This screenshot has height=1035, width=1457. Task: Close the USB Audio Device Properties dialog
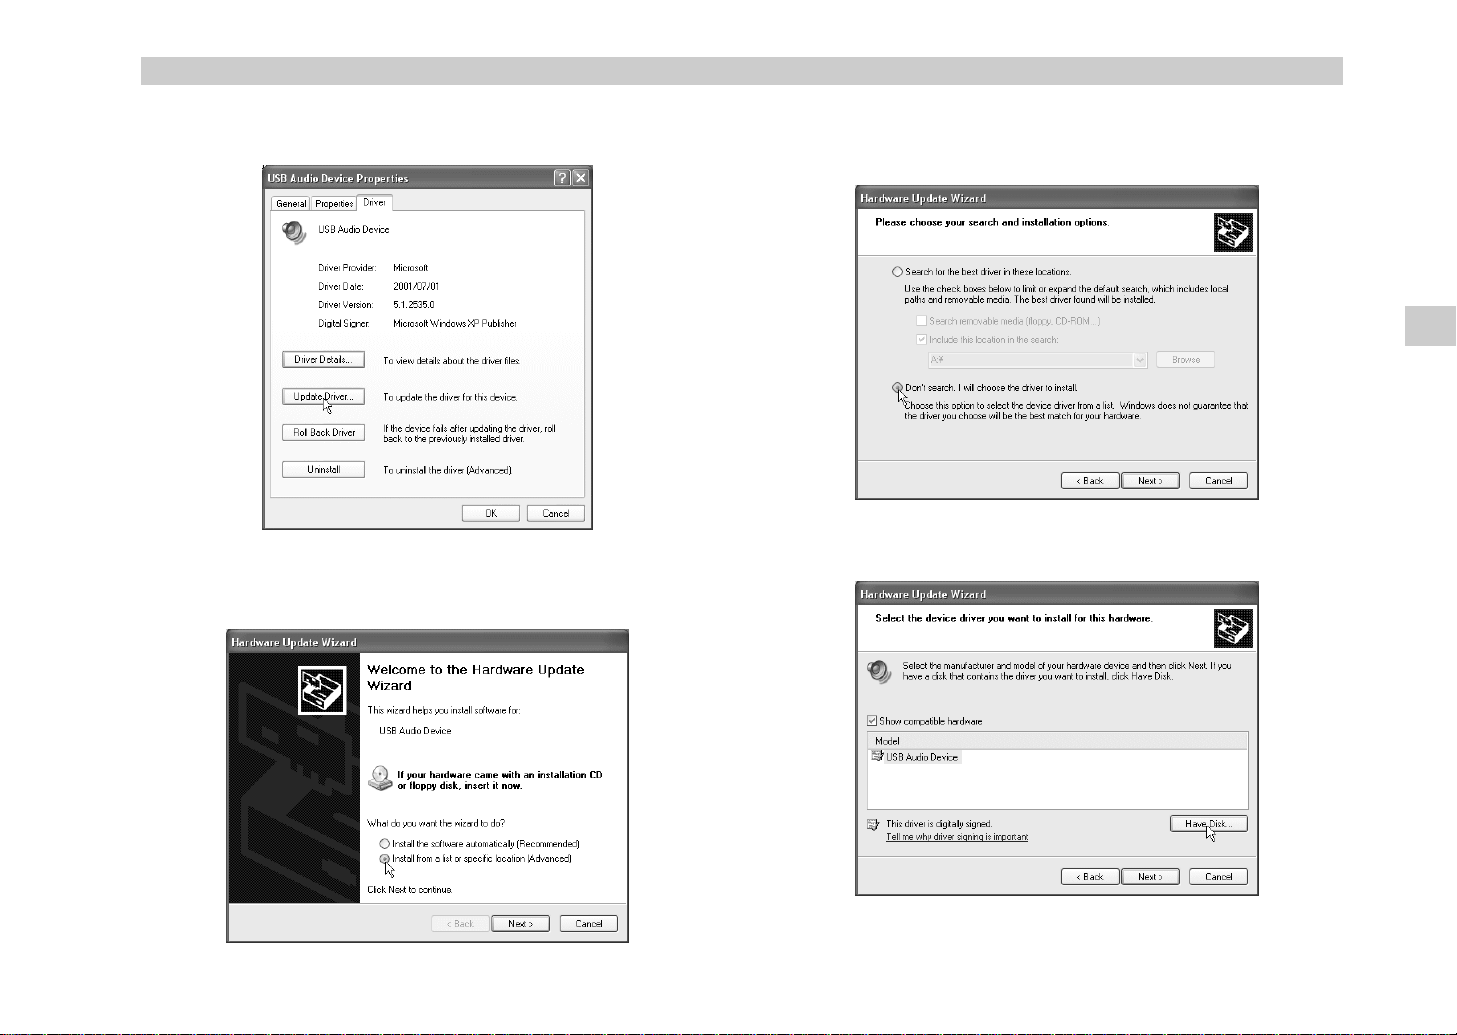click(580, 178)
